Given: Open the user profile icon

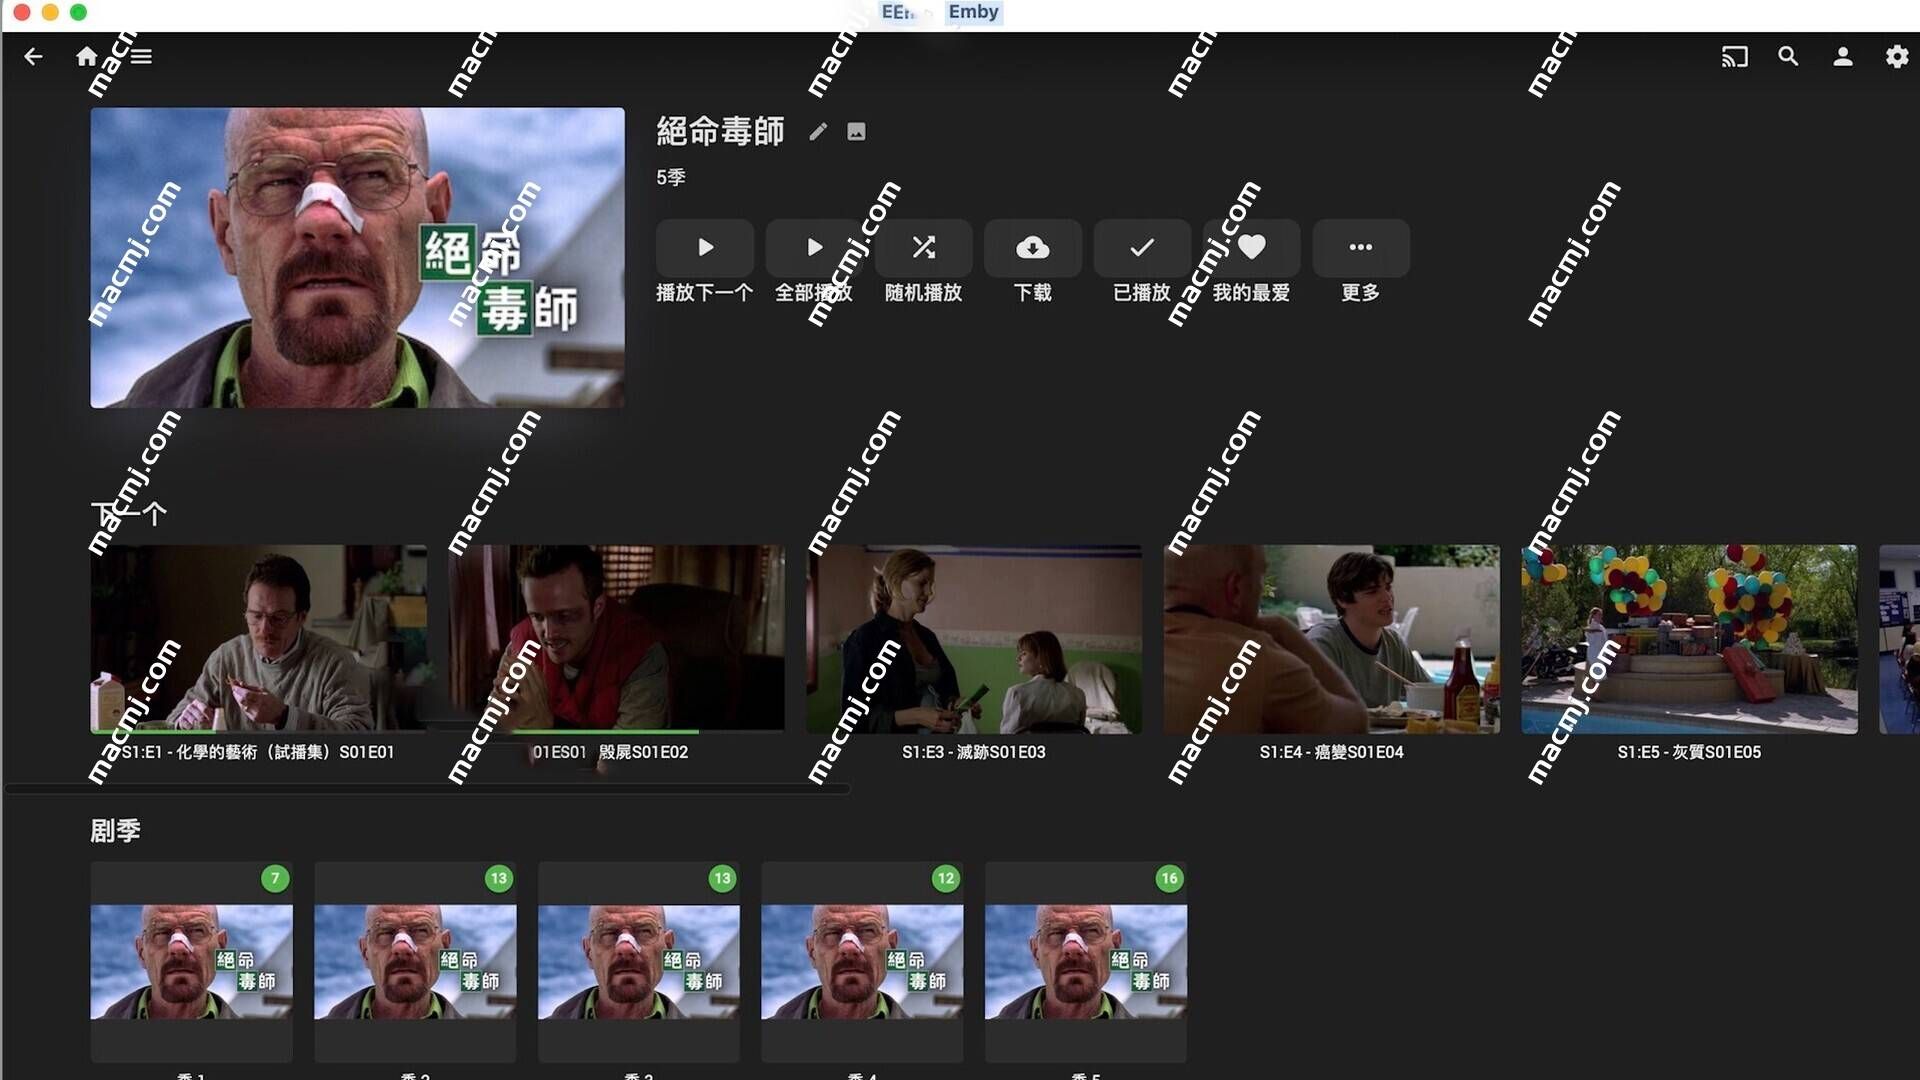Looking at the screenshot, I should tap(1842, 57).
